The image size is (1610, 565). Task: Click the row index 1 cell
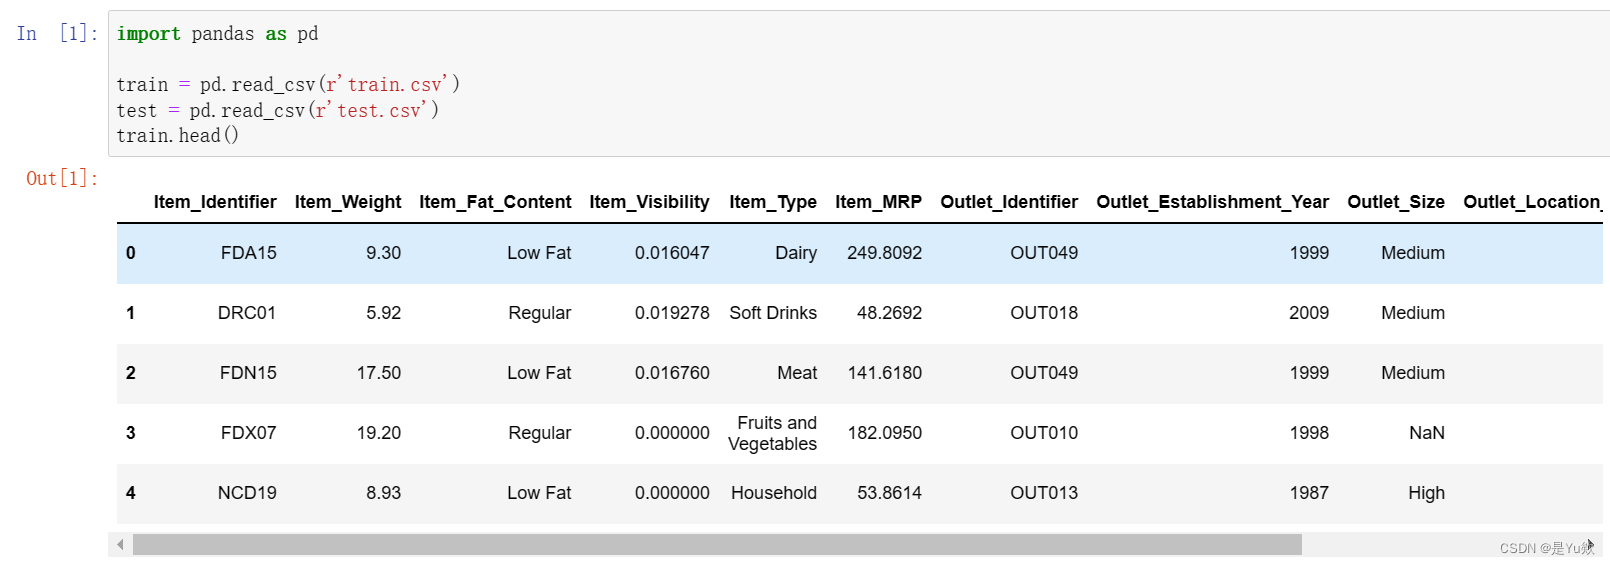(131, 313)
